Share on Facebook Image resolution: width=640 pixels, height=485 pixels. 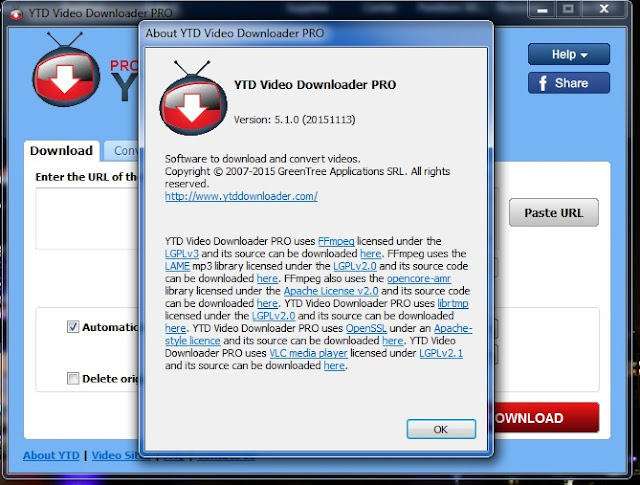(x=569, y=83)
